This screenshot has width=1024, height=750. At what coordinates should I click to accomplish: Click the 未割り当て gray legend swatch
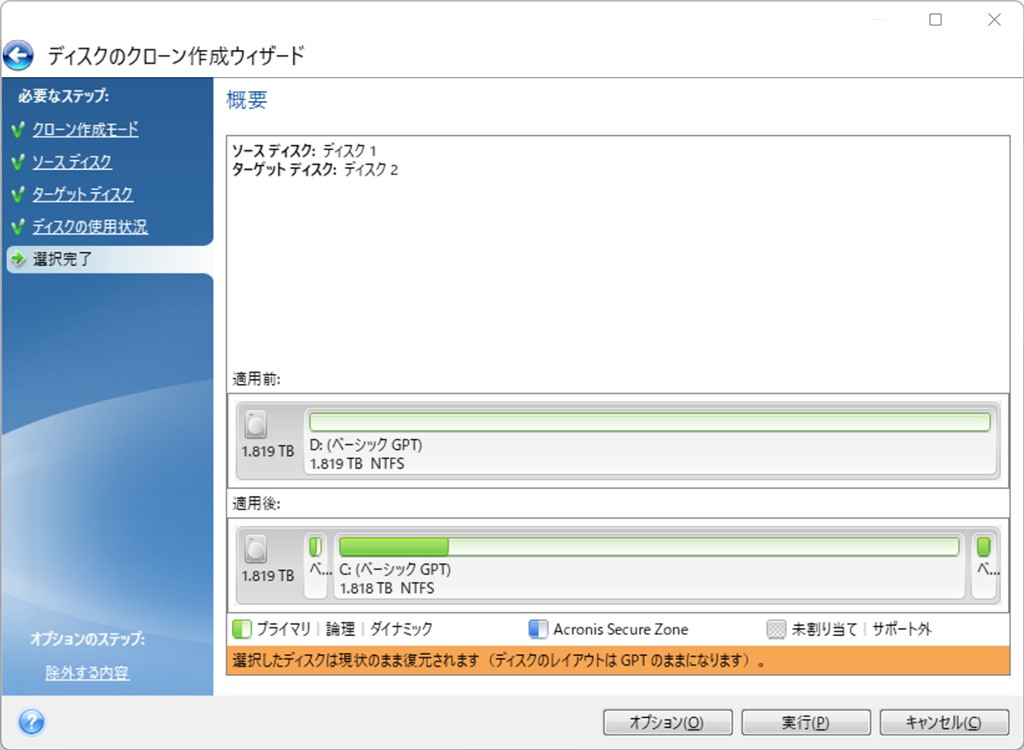[776, 629]
